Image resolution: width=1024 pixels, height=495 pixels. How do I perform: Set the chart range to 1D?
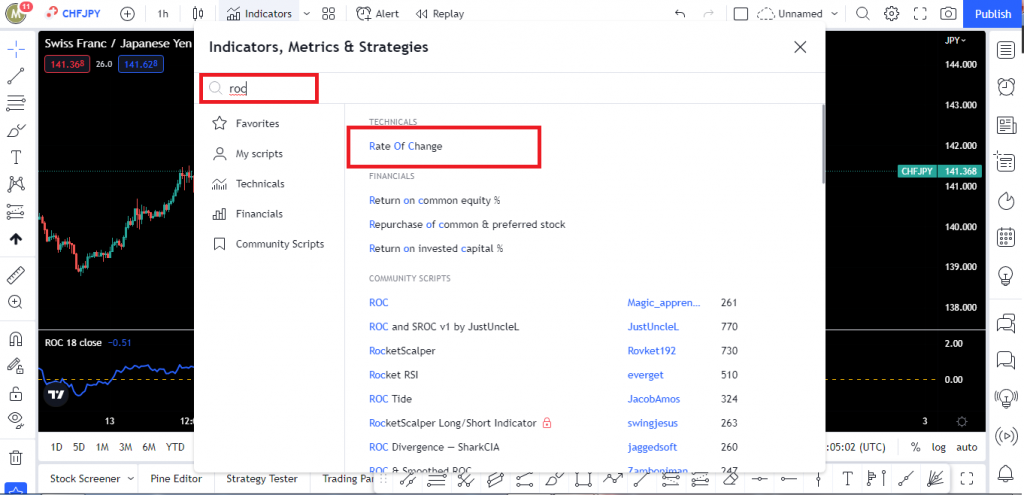pyautogui.click(x=57, y=447)
